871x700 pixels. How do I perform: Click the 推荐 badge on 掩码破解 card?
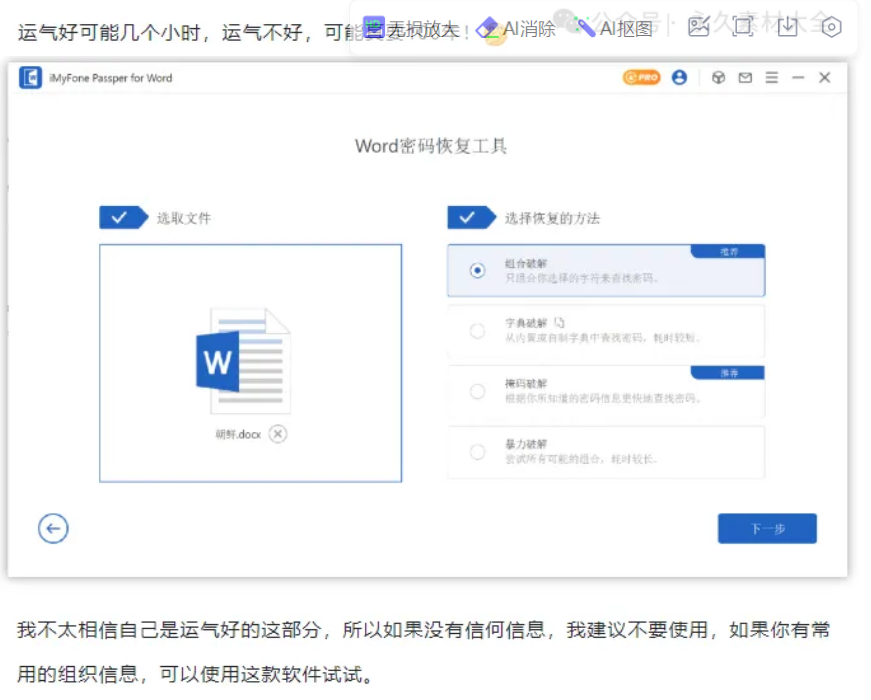point(728,373)
